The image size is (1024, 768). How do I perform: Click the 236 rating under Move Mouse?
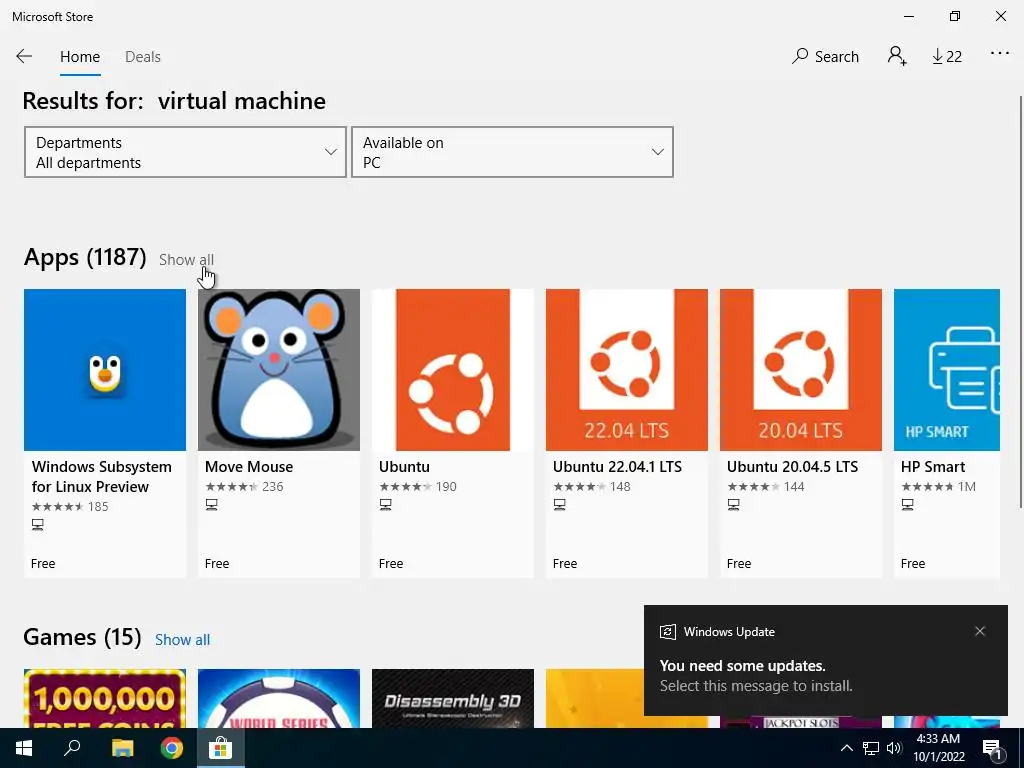(272, 487)
